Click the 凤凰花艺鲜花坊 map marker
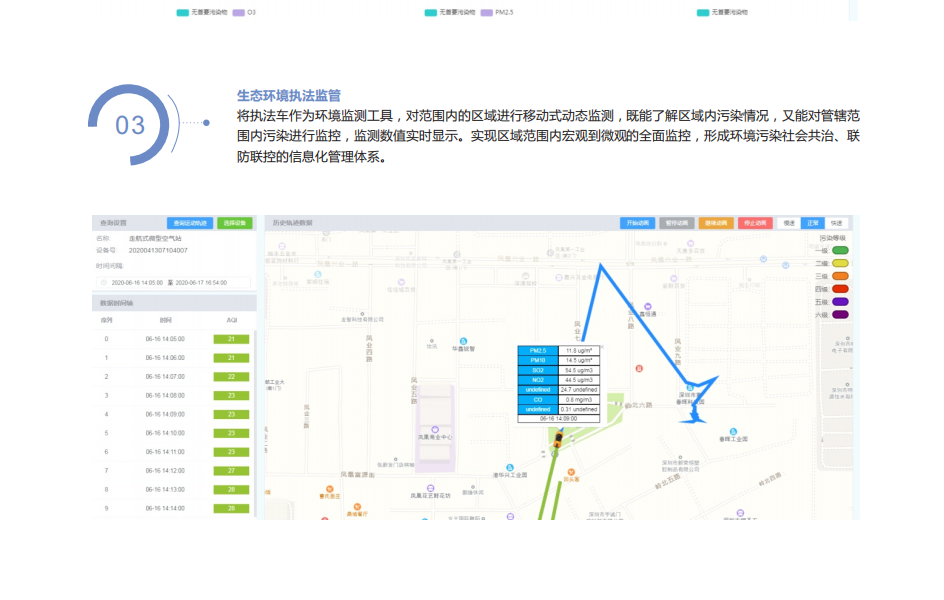Viewport: 944px width, 600px height. 430,488
